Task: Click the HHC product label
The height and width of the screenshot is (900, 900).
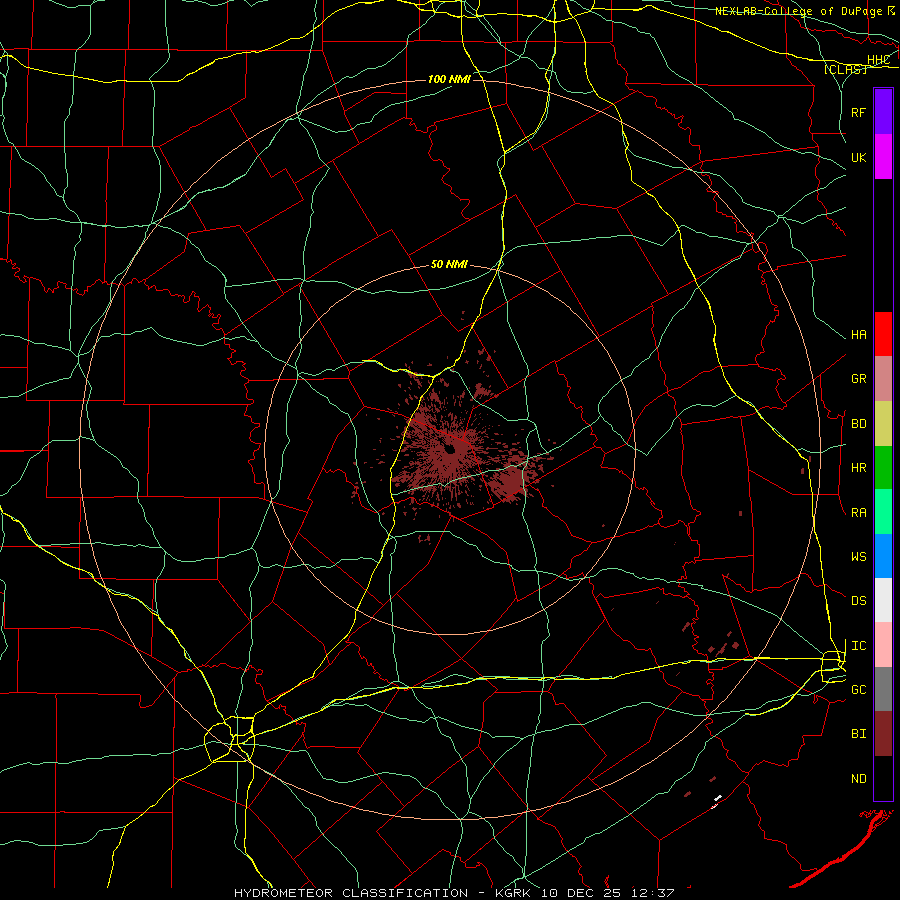Action: pyautogui.click(x=878, y=60)
